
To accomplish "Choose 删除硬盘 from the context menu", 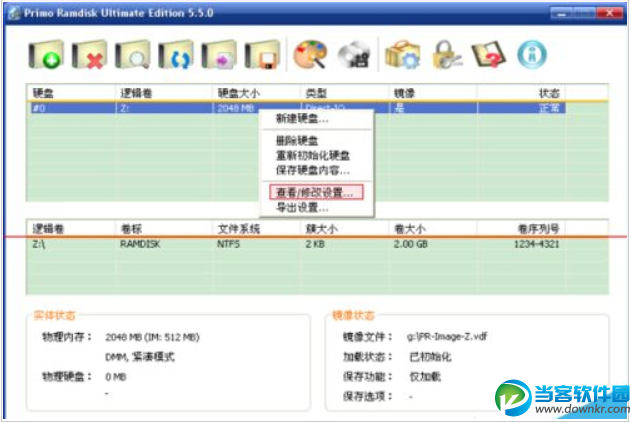I will coord(297,140).
